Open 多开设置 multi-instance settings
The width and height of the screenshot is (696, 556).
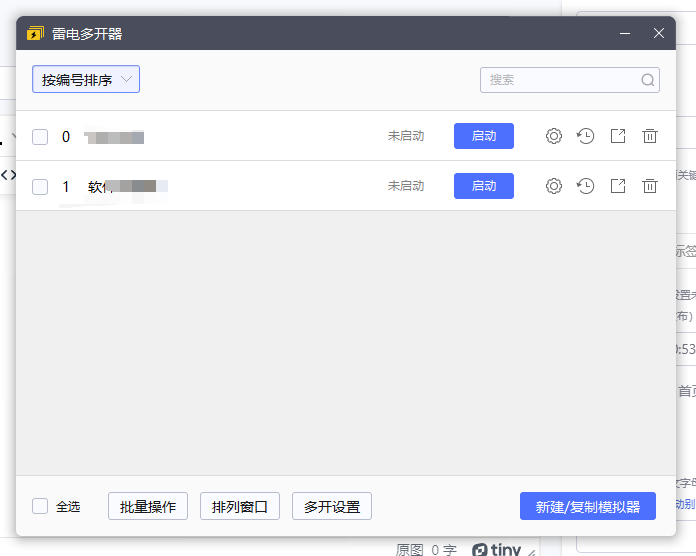click(332, 506)
